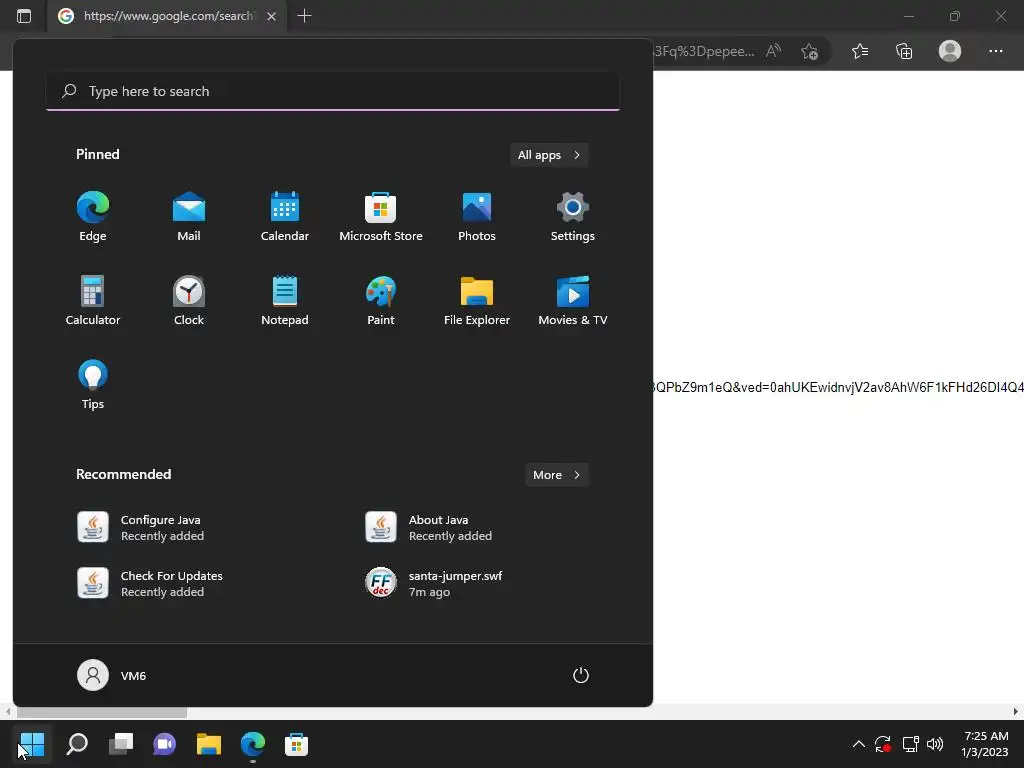
Task: Launch the Photos app
Action: pos(477,217)
